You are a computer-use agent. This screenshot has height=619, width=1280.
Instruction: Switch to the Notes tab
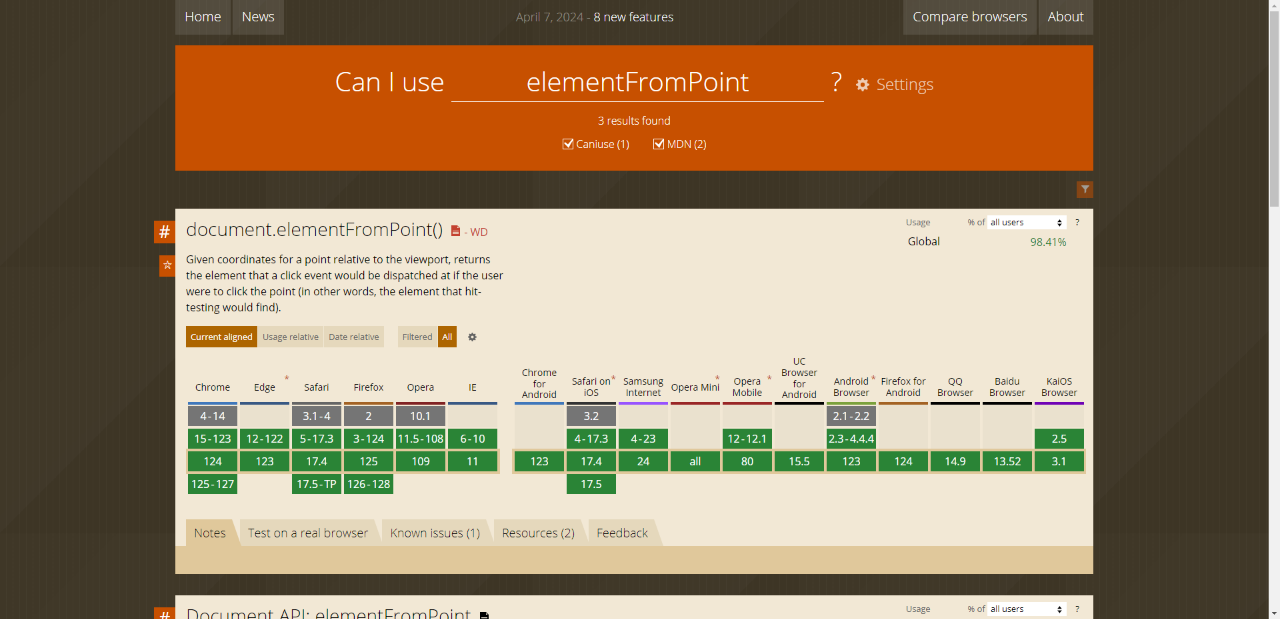tap(210, 533)
